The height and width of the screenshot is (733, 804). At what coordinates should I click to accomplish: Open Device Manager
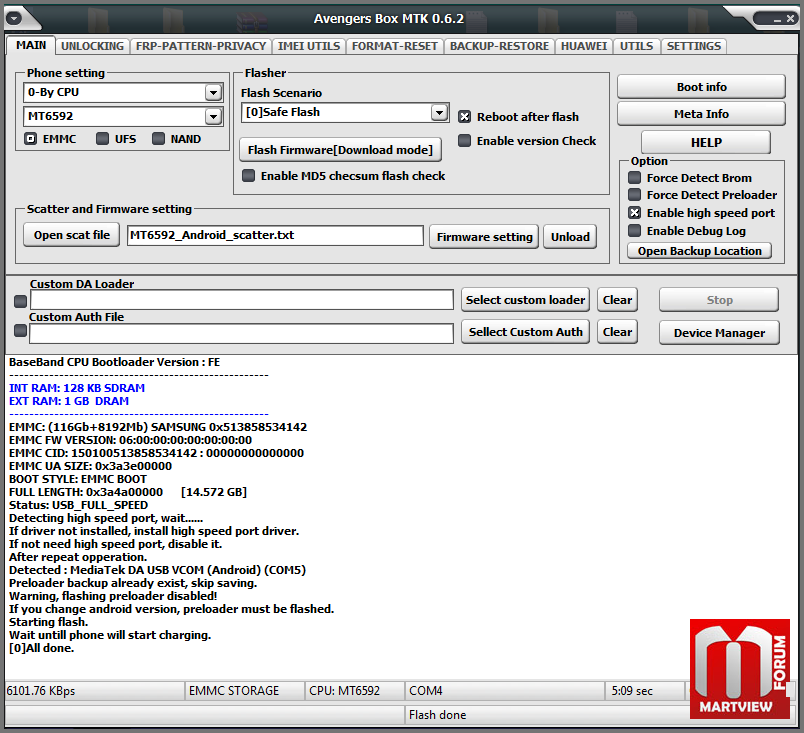tap(718, 333)
